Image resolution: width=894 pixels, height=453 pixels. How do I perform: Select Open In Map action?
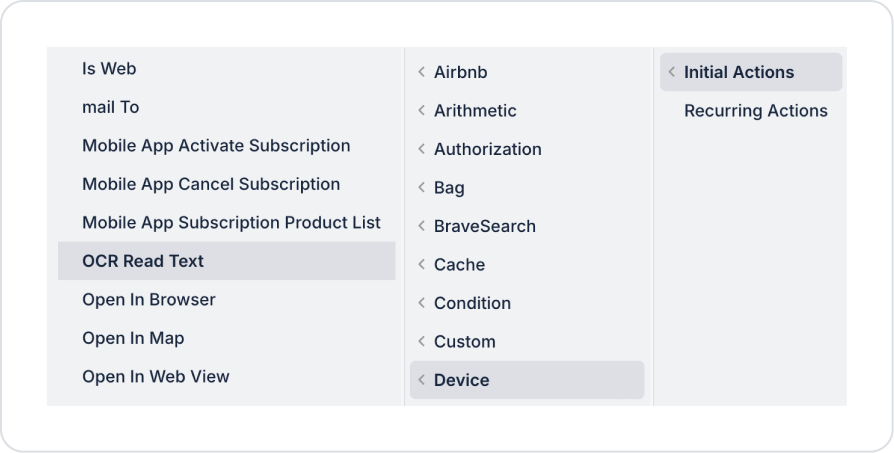pyautogui.click(x=133, y=338)
